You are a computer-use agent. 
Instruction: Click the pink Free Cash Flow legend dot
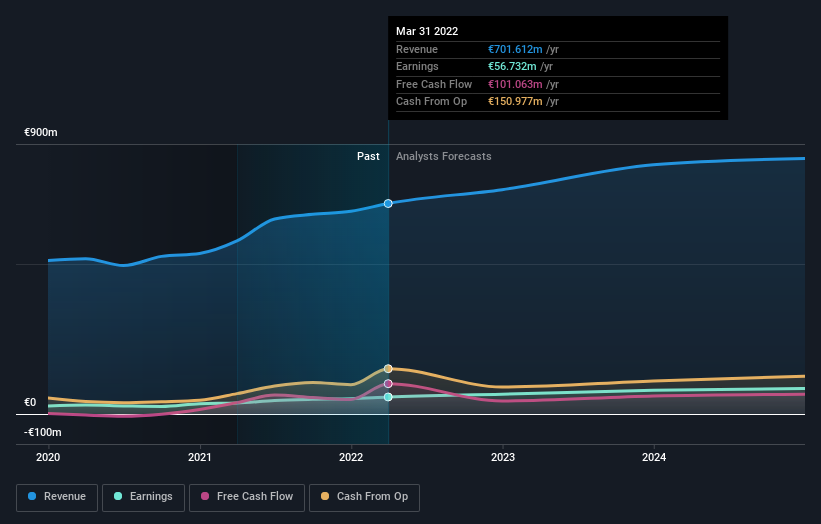pos(205,496)
